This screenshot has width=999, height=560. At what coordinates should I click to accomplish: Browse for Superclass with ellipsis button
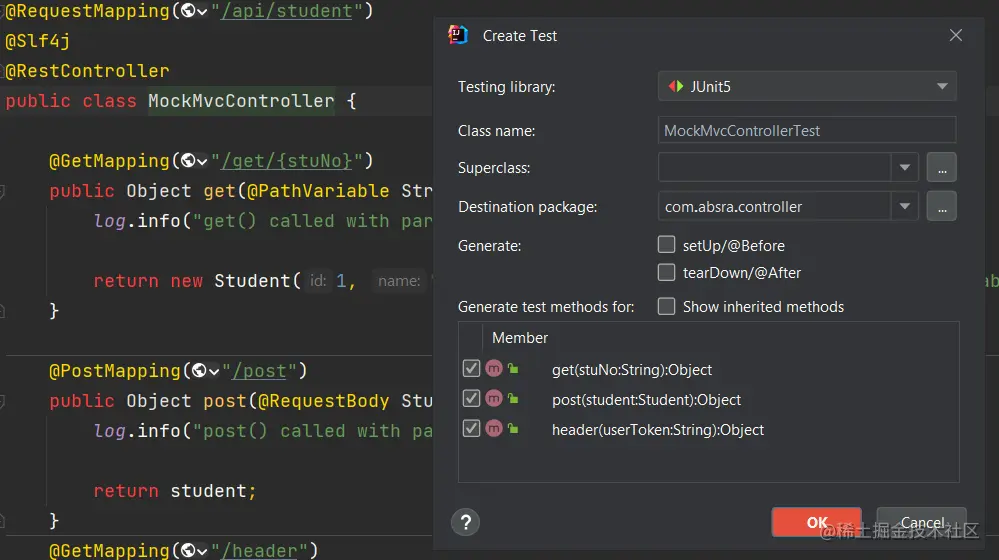(942, 168)
